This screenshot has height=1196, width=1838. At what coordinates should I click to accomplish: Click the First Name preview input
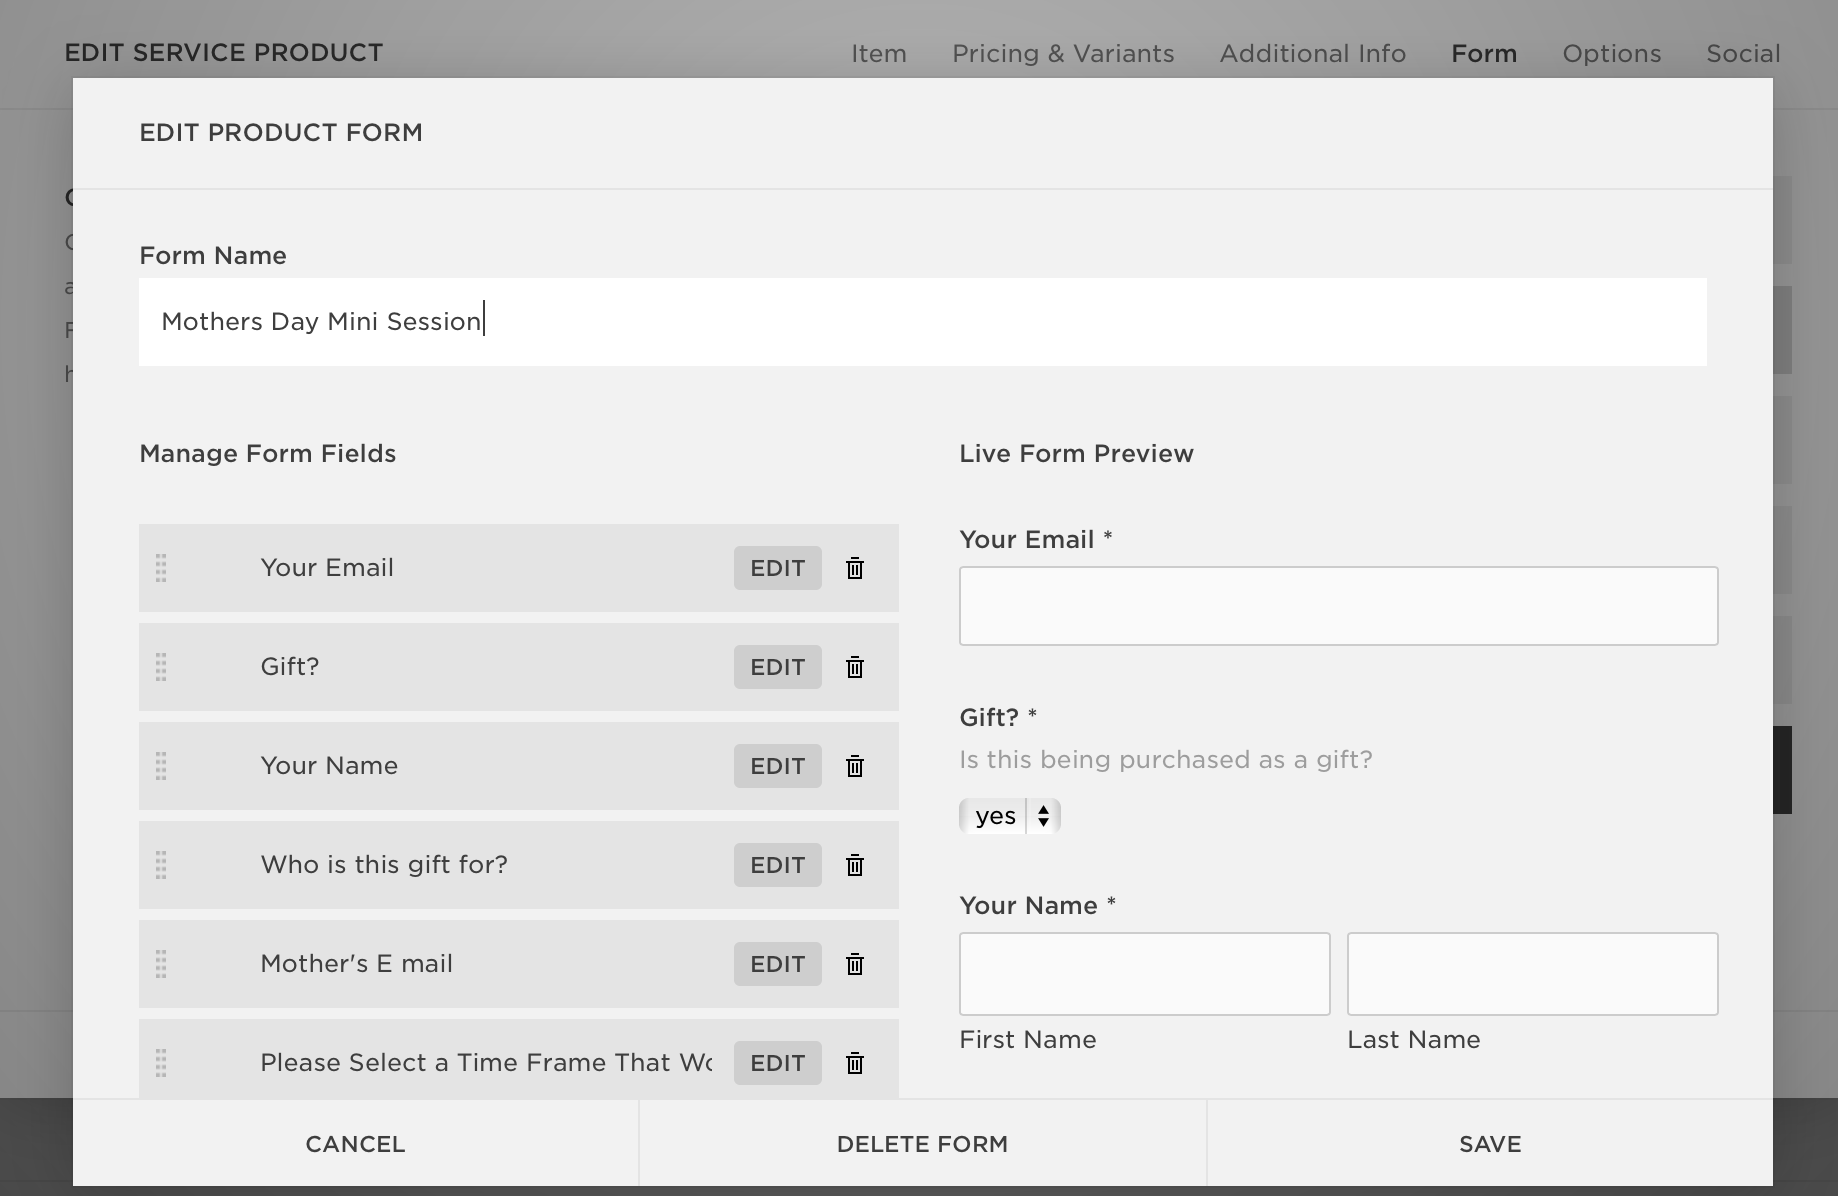tap(1144, 974)
